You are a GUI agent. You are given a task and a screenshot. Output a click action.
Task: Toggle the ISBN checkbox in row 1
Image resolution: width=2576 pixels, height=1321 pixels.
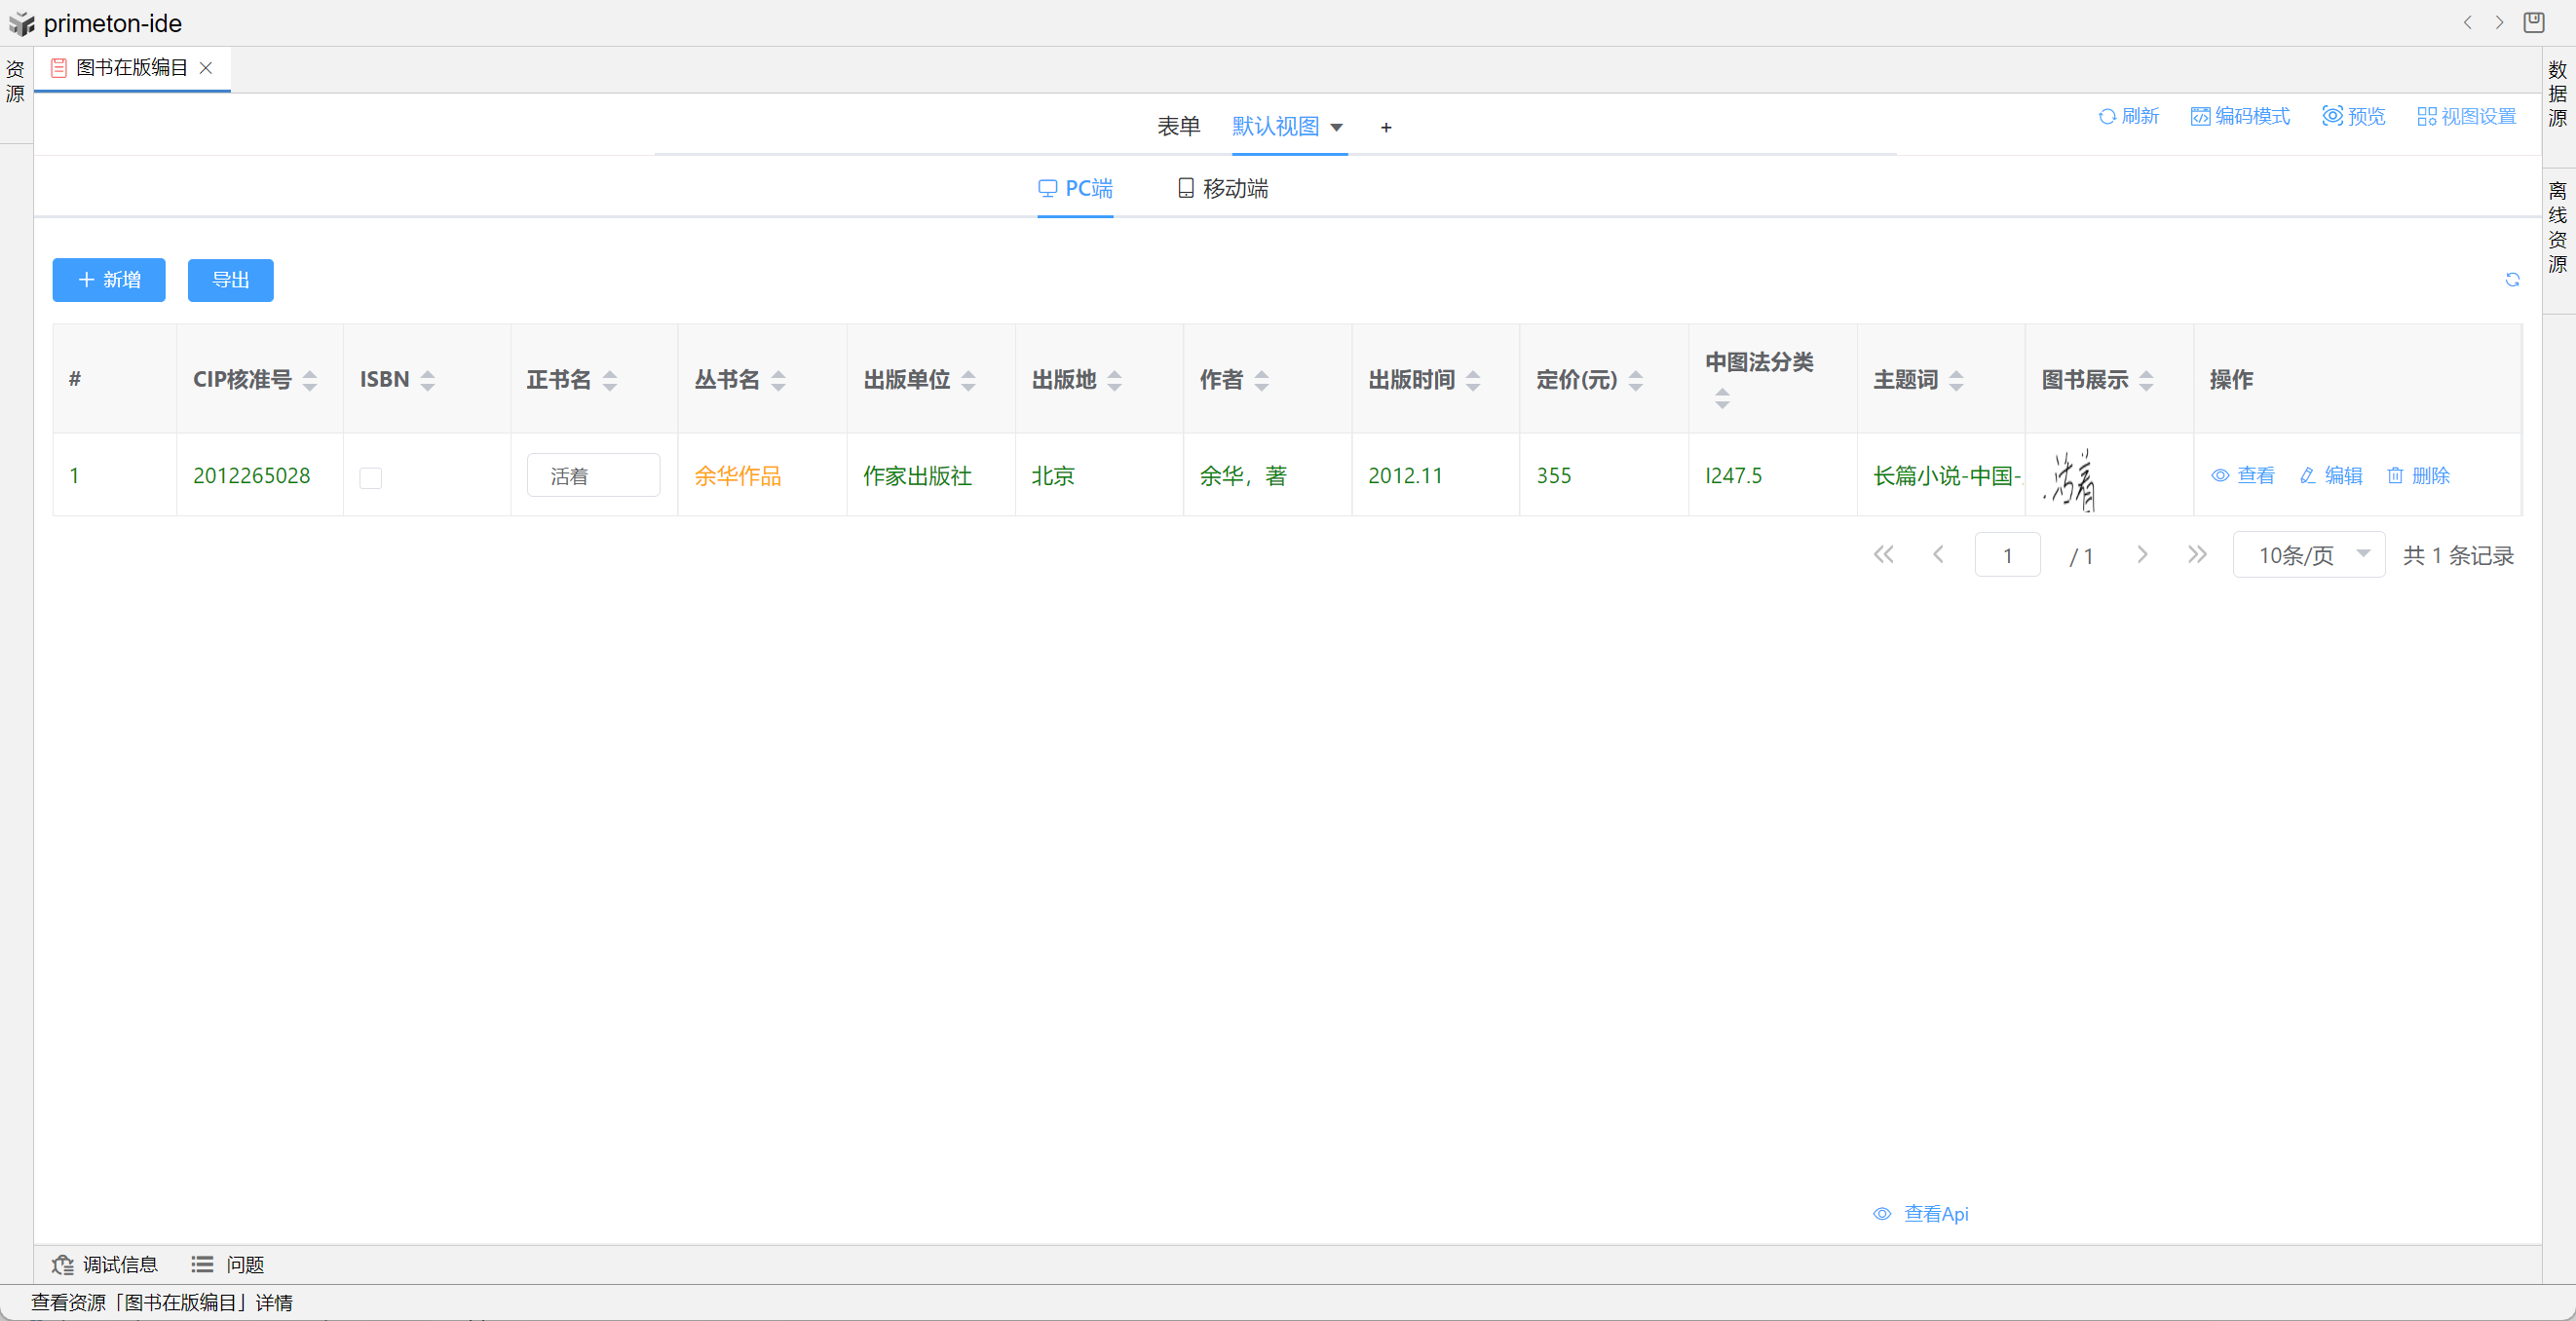click(371, 478)
